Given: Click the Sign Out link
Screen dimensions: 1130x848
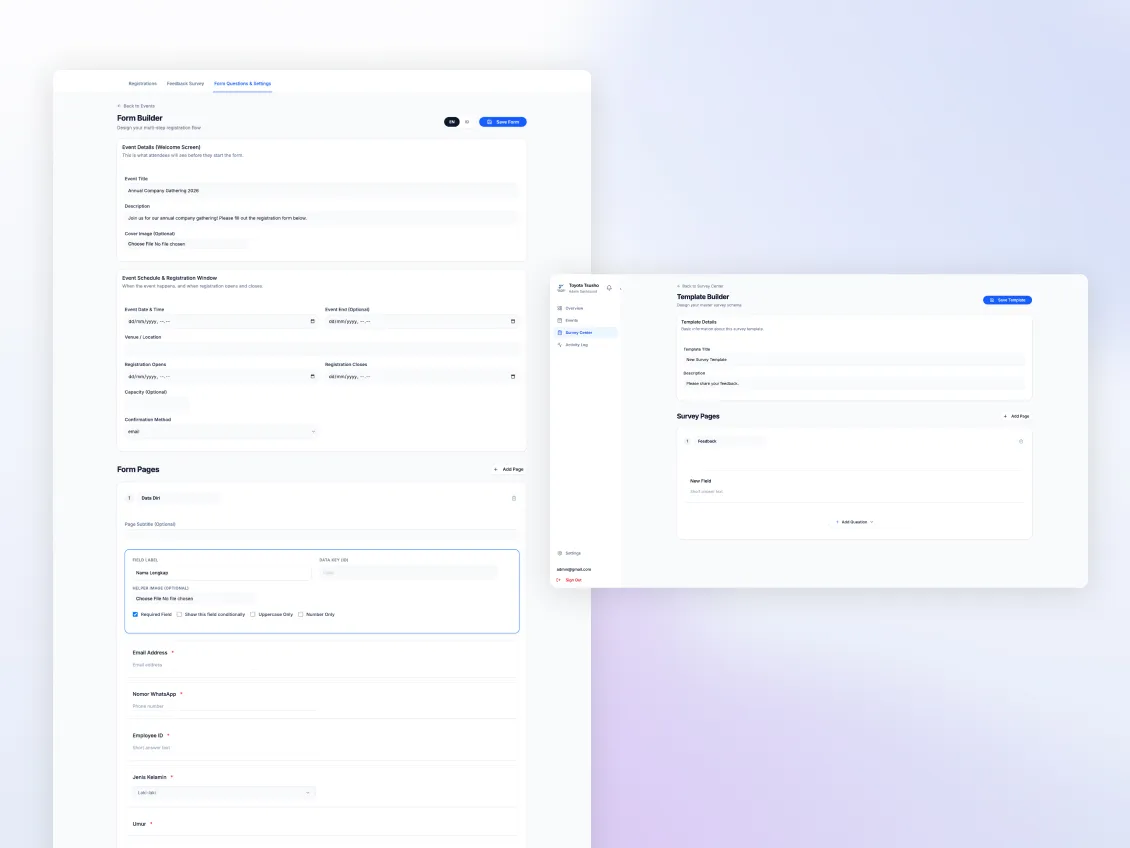Looking at the screenshot, I should 574,580.
